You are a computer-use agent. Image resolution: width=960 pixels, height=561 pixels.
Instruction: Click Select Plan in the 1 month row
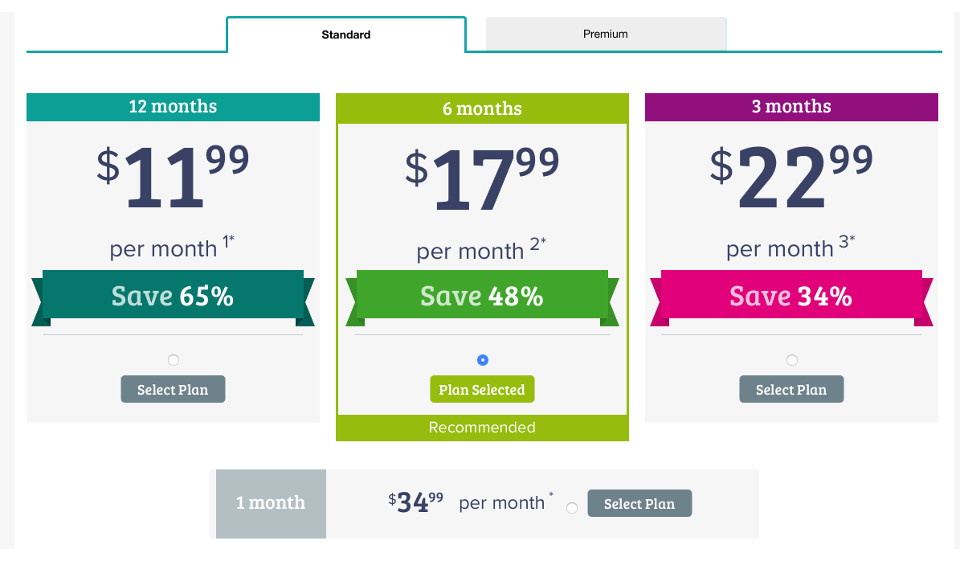639,504
